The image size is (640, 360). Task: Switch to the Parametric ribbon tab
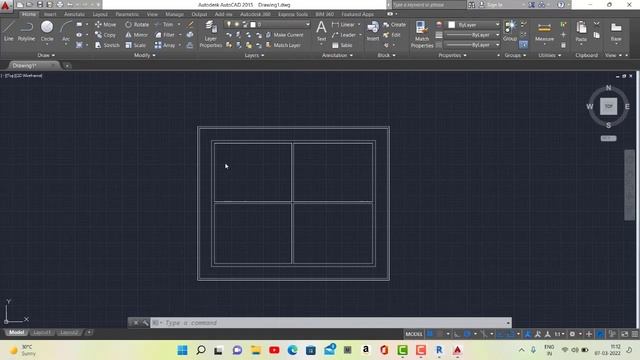[127, 14]
